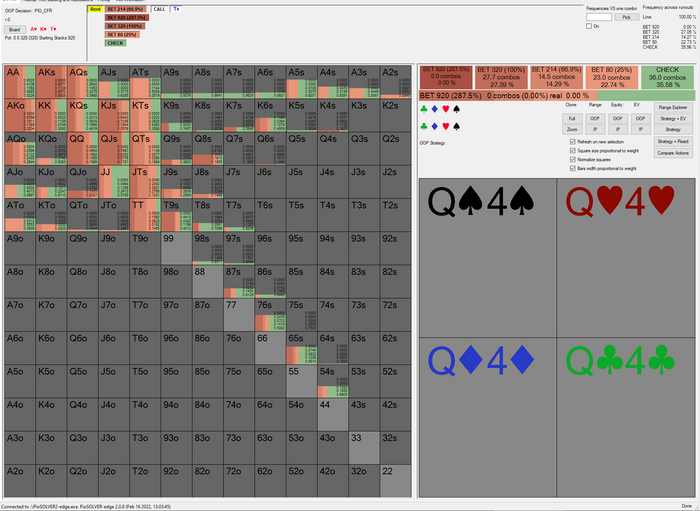Image resolution: width=700 pixels, height=511 pixels.
Task: Click the Q♠4♠ combo tile
Action: click(x=488, y=258)
